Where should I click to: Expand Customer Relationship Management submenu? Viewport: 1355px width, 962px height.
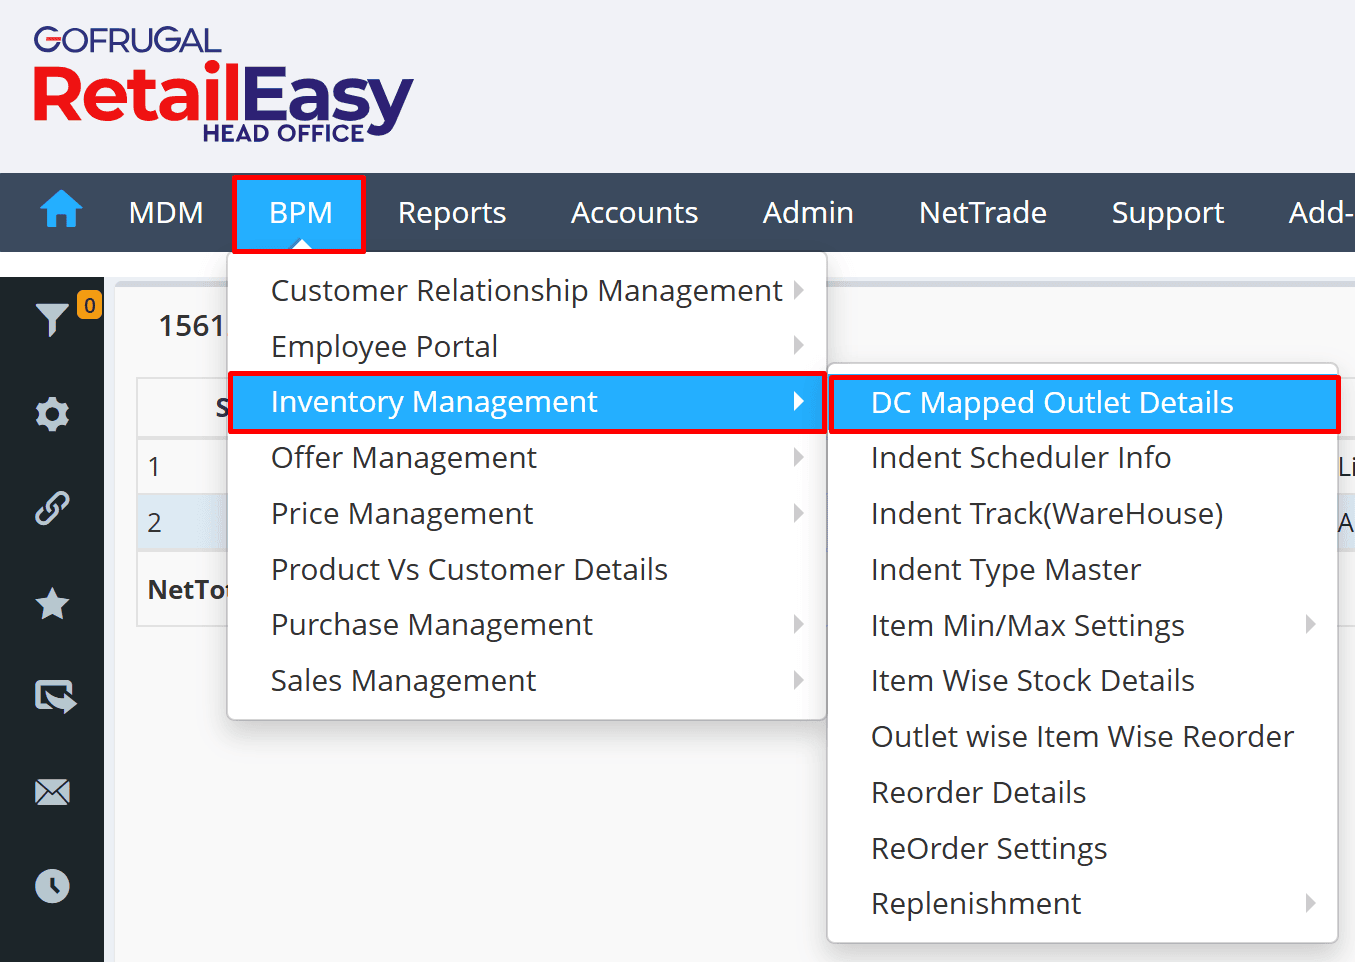527,290
